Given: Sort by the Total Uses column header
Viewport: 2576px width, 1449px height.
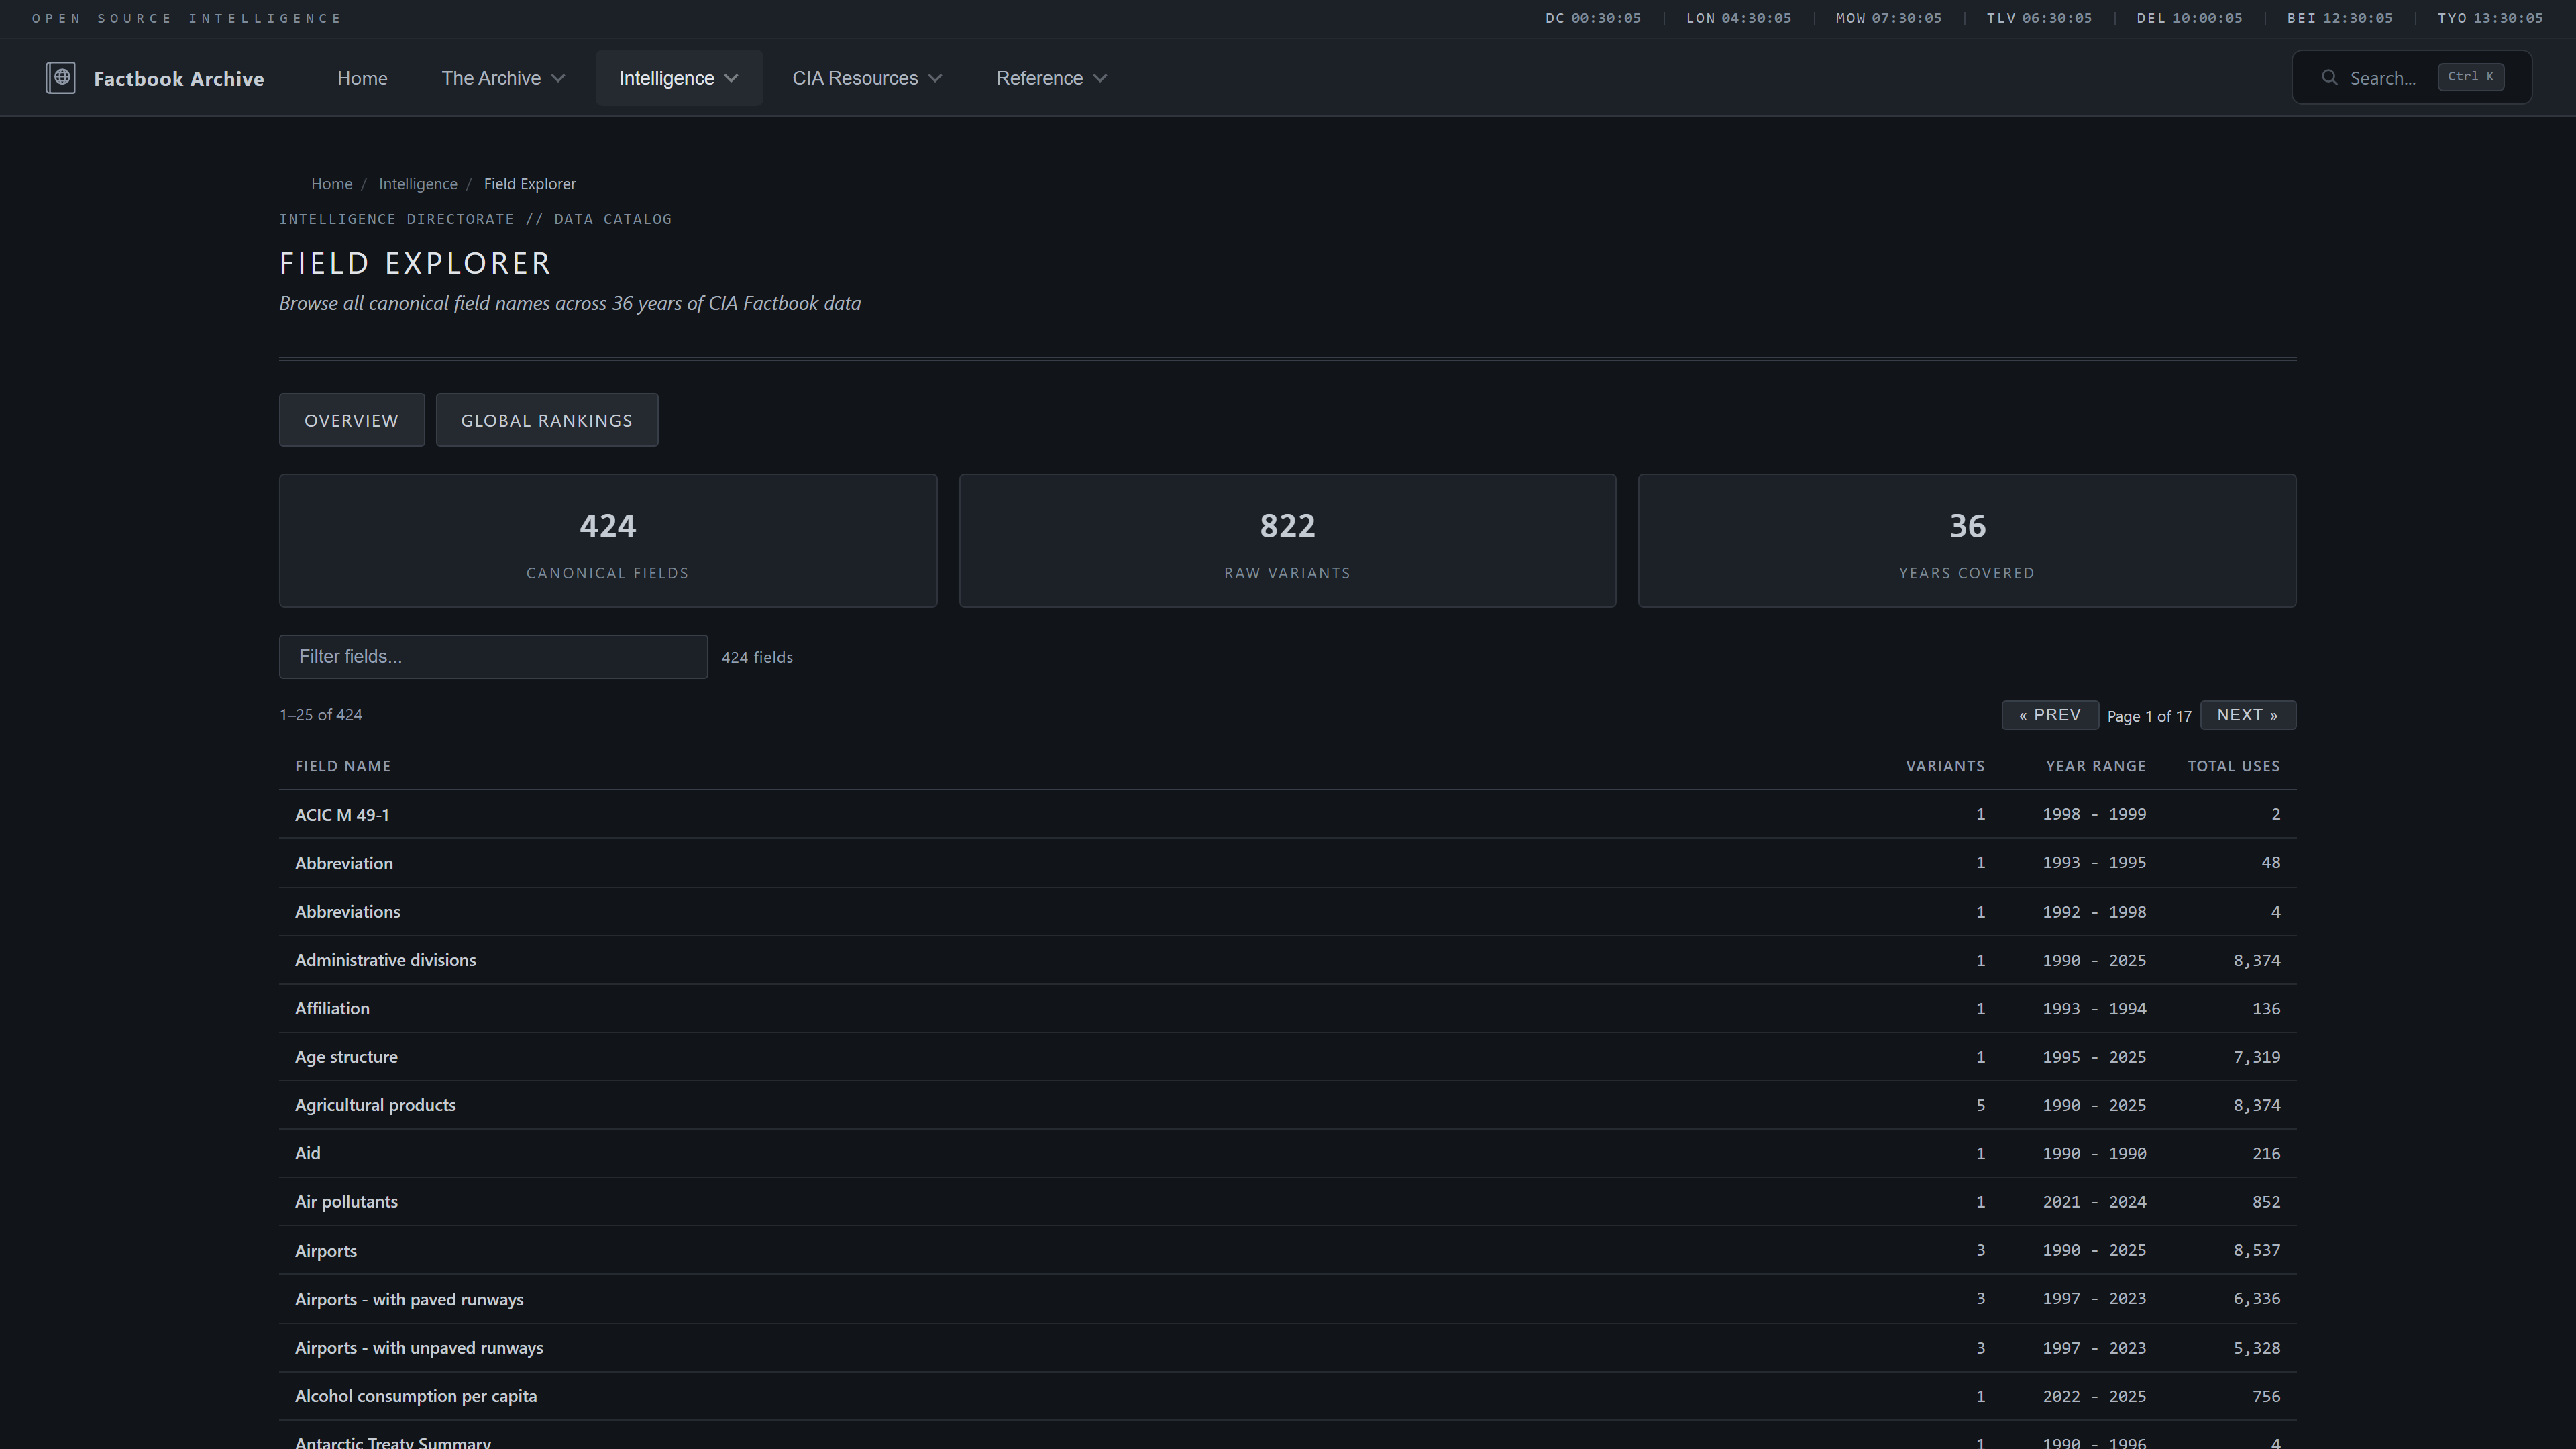Looking at the screenshot, I should coord(2233,766).
